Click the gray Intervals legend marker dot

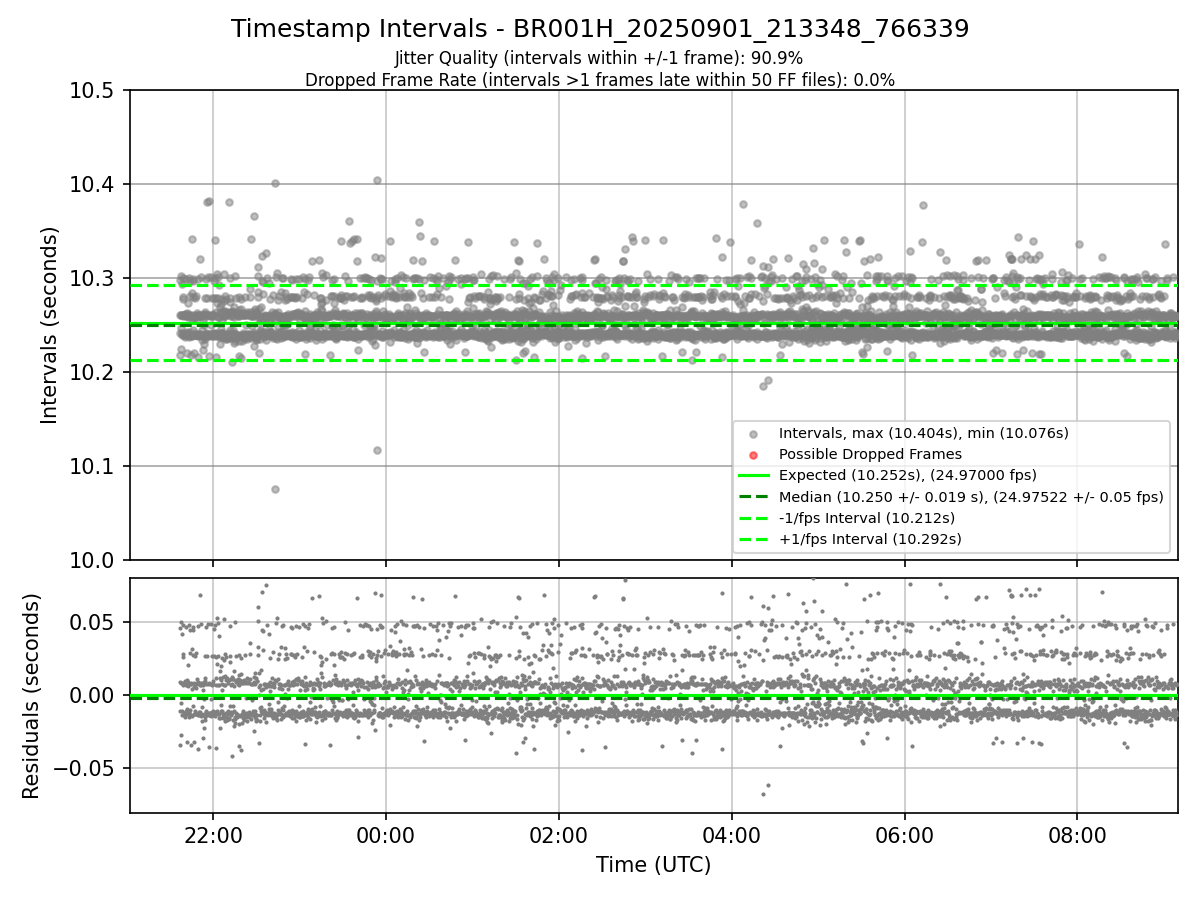755,434
